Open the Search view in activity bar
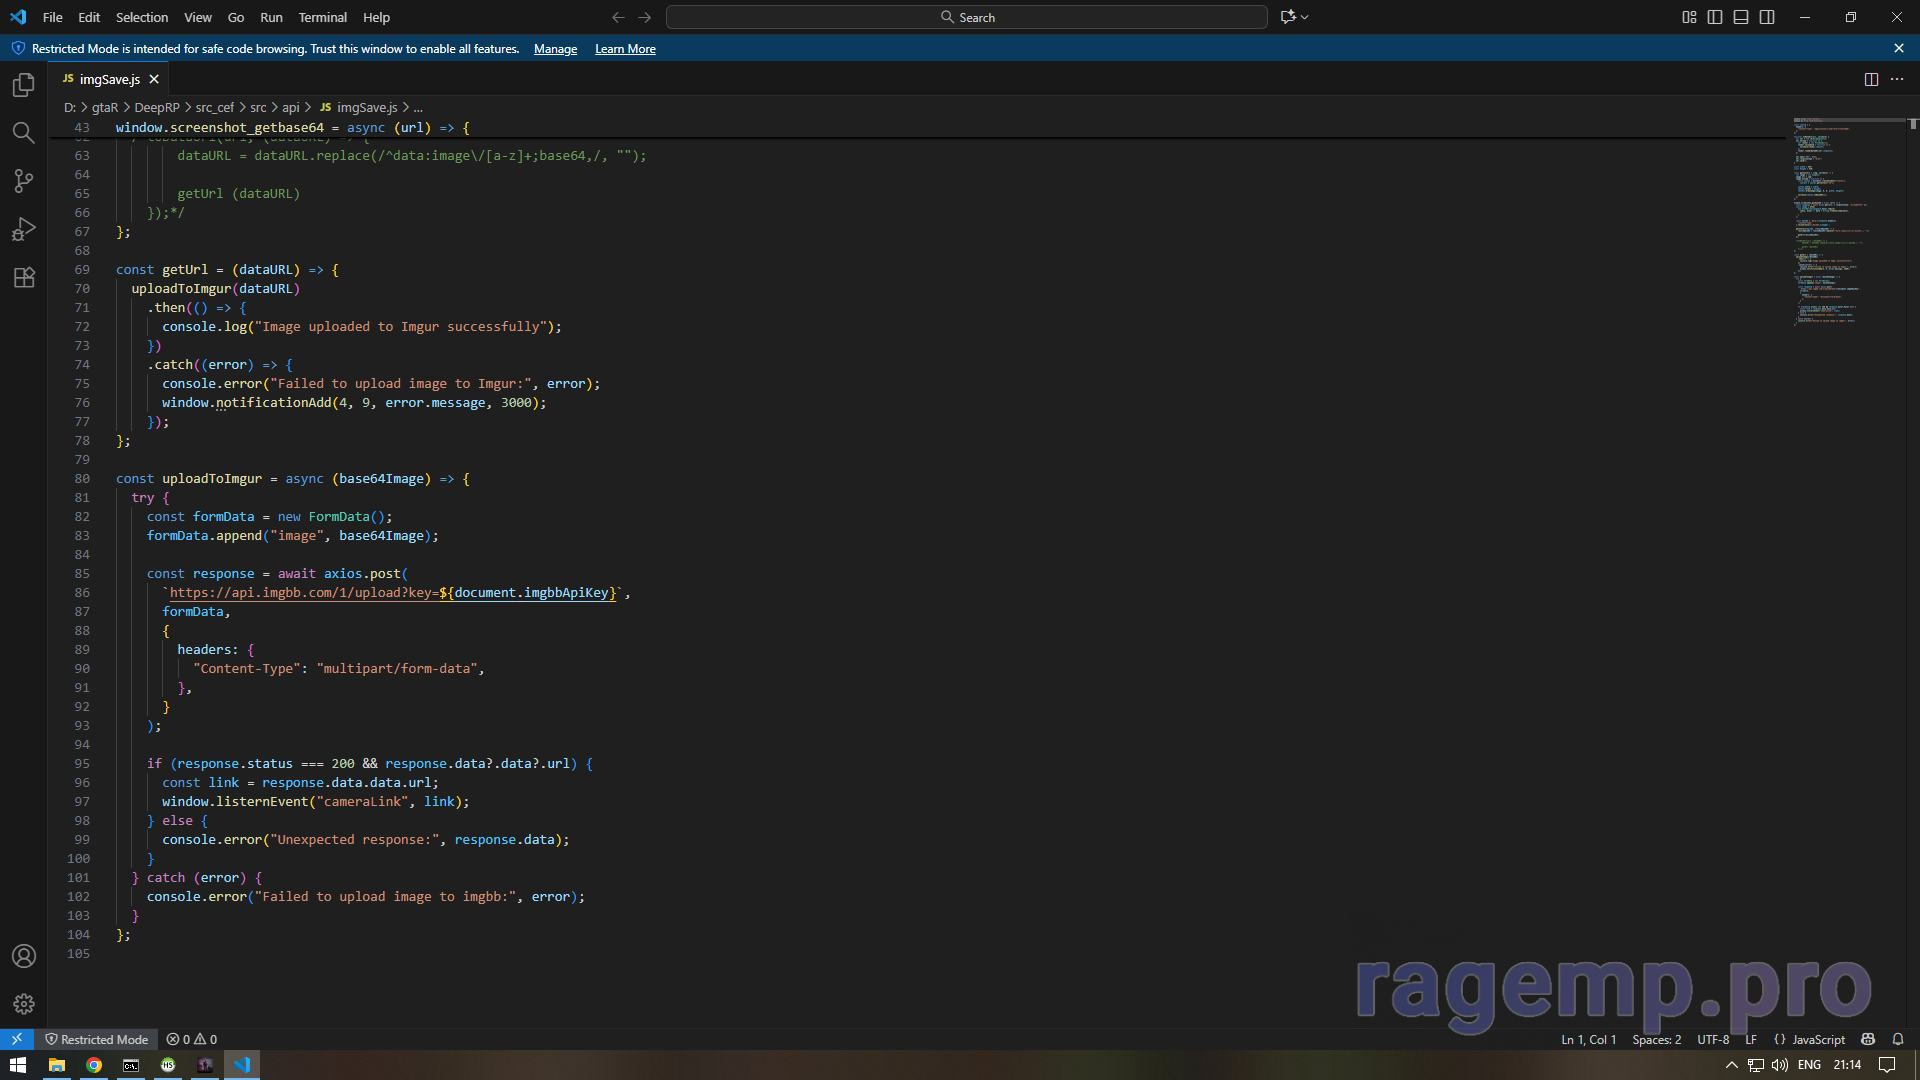Screen dimensions: 1920x1080 (x=24, y=133)
